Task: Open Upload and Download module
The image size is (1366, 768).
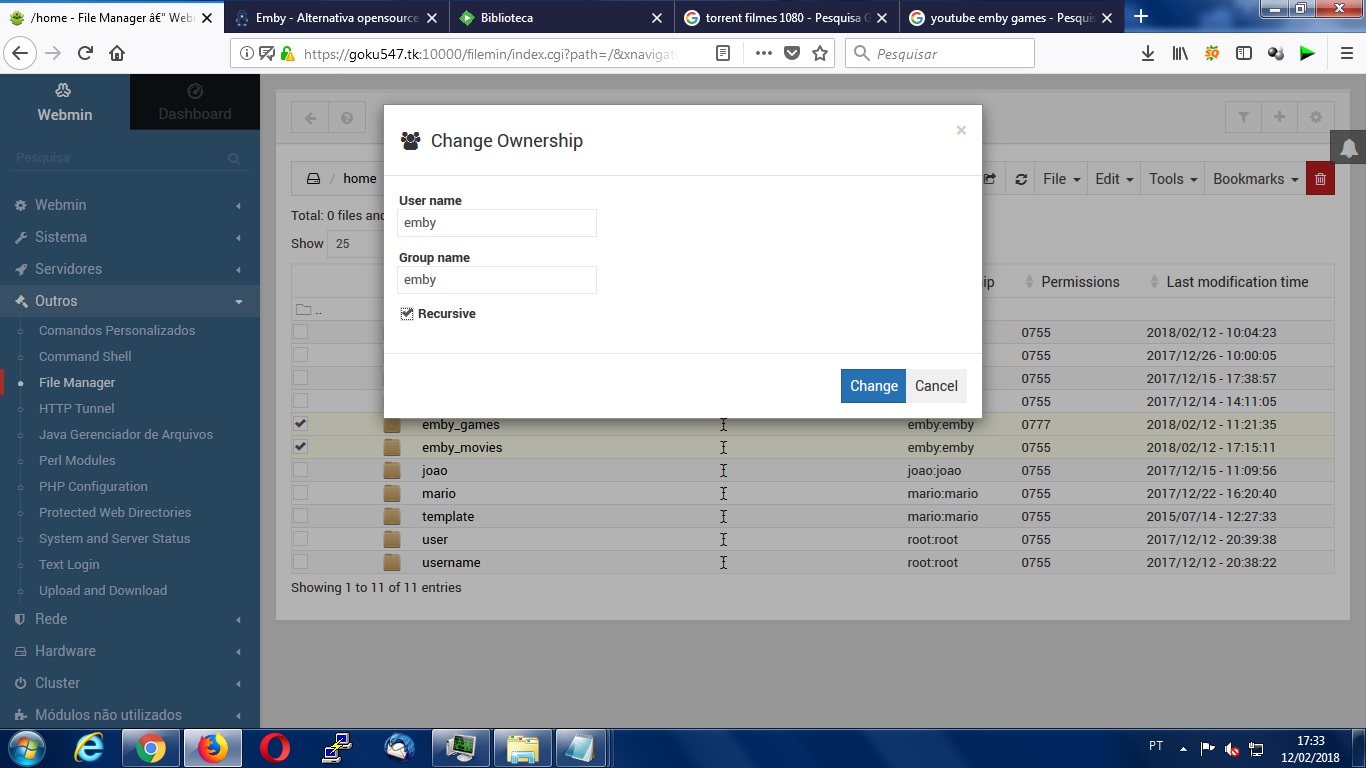Action: [103, 590]
